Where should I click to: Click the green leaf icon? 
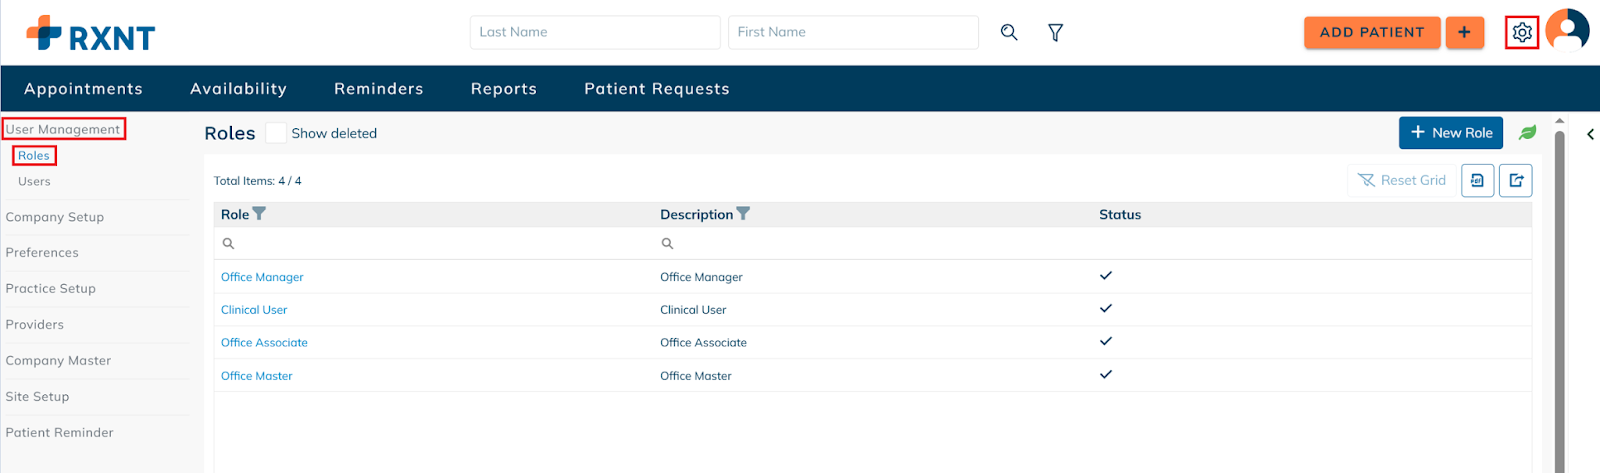point(1527,132)
